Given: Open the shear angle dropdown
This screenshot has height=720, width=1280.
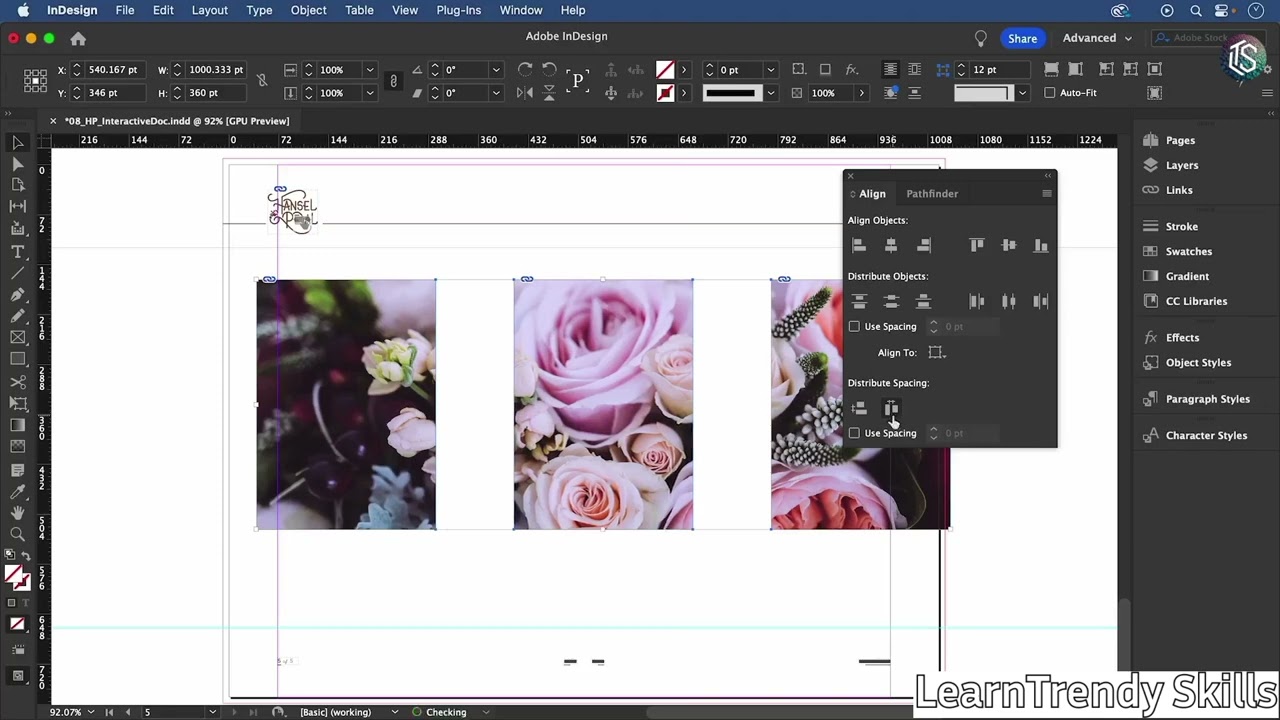Looking at the screenshot, I should coord(495,93).
